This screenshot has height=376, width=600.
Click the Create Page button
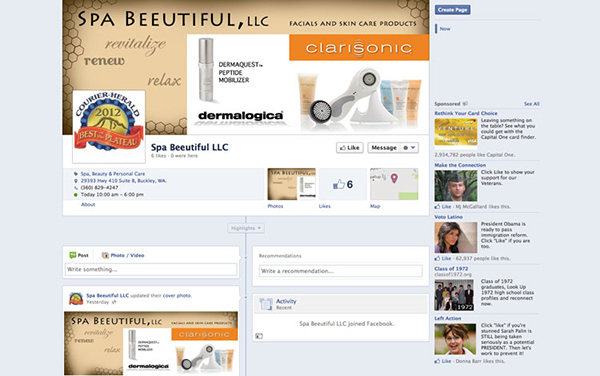[453, 10]
